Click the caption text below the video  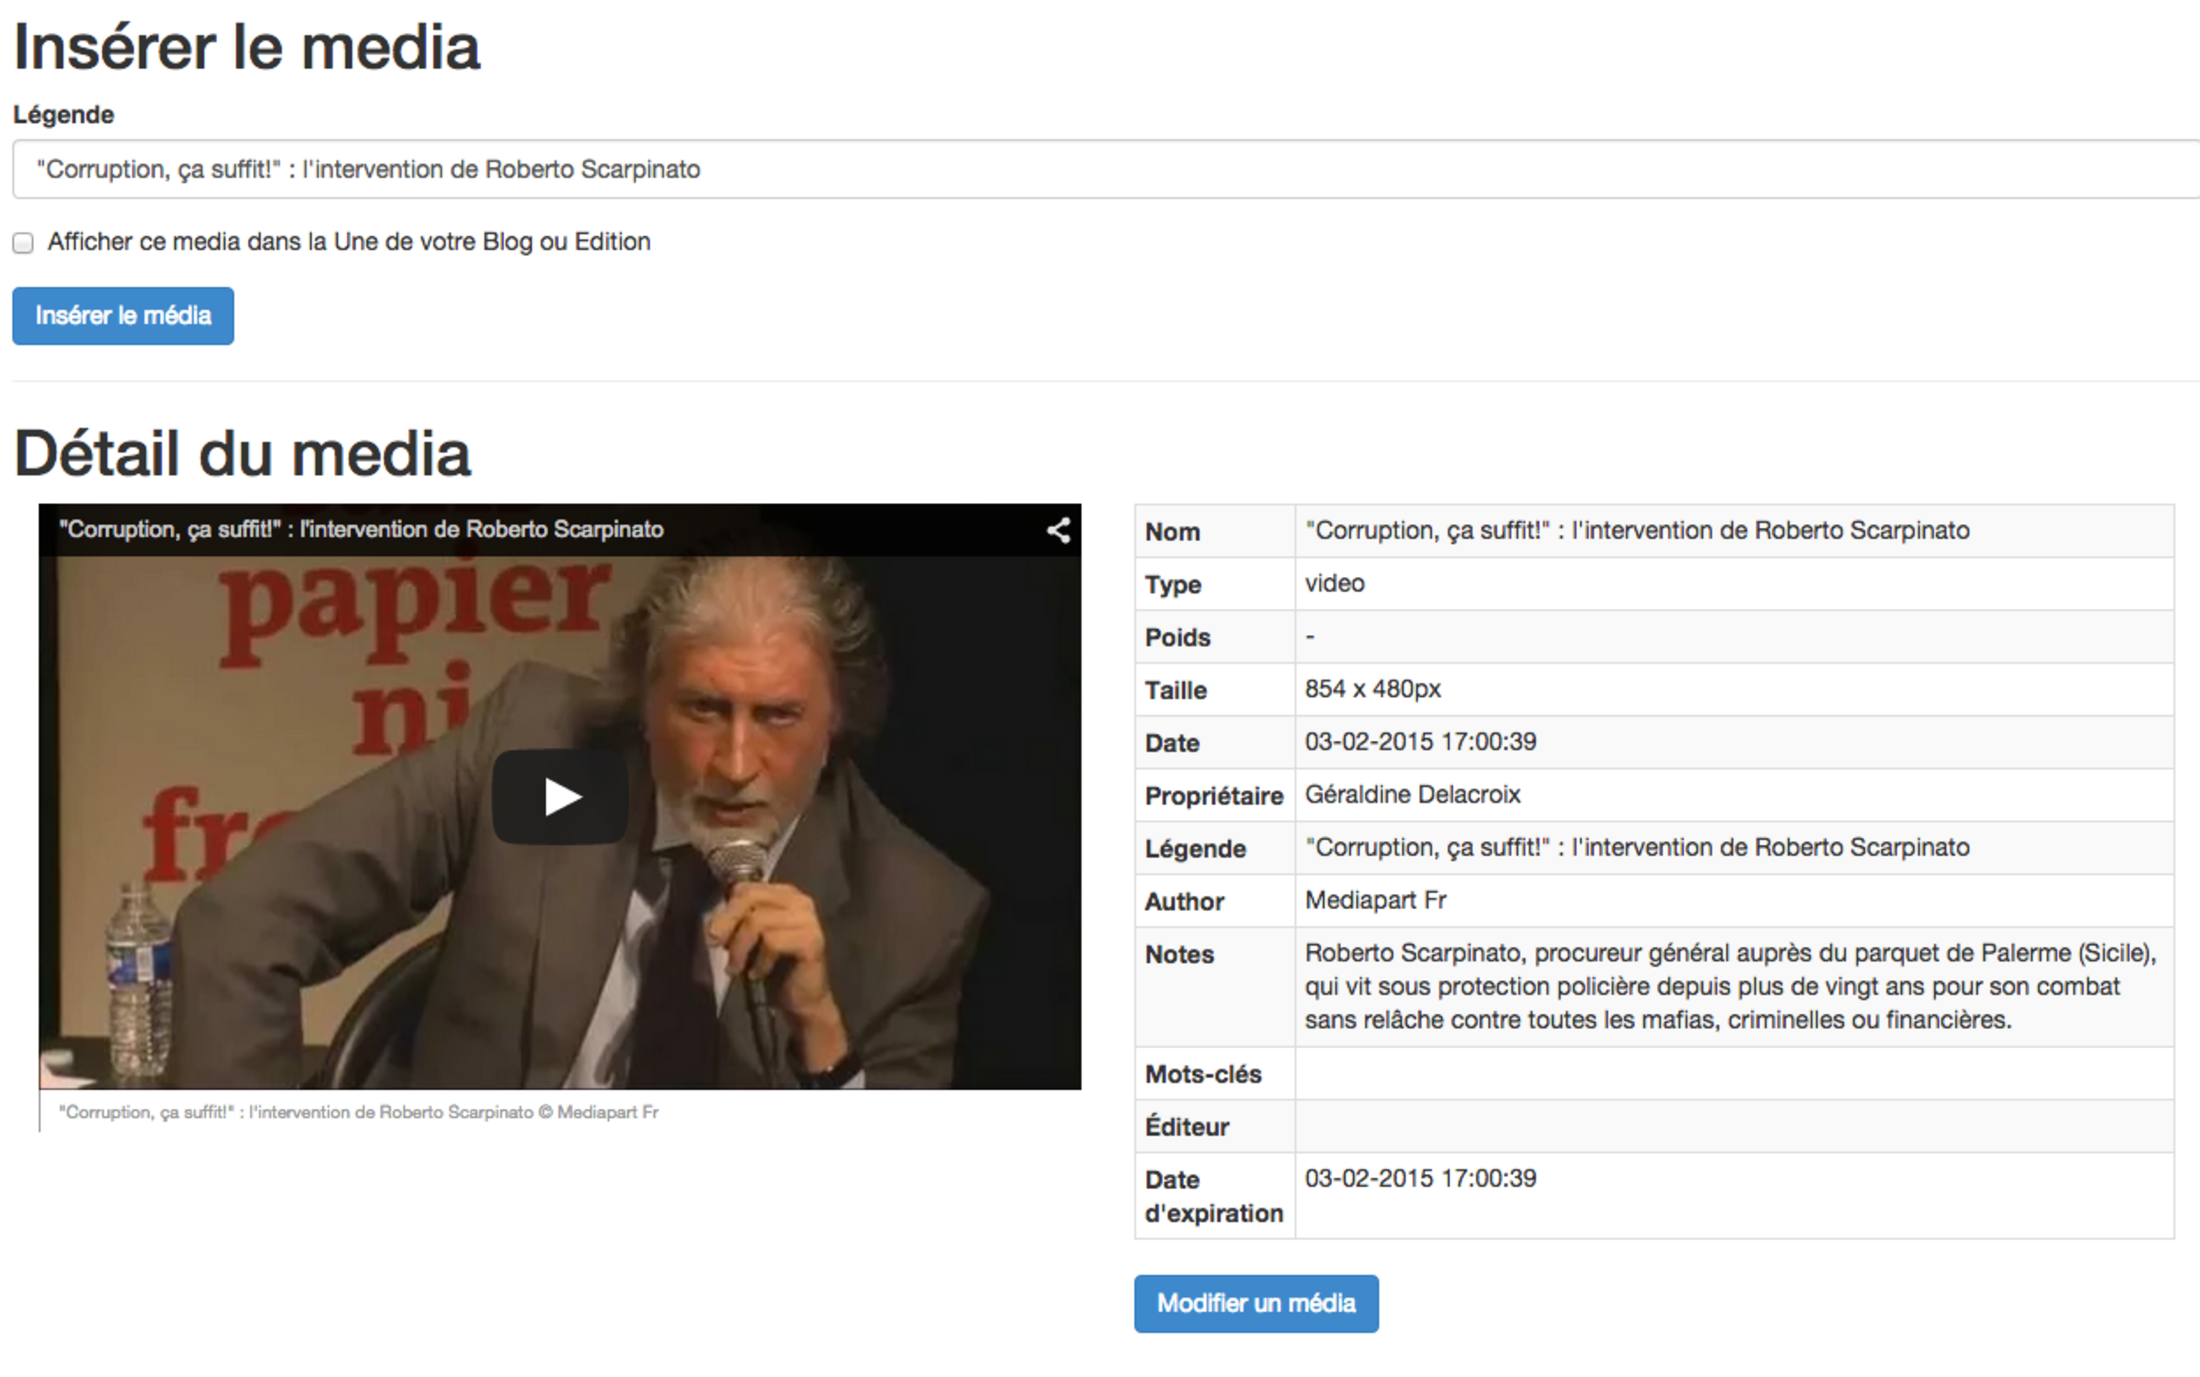click(358, 1112)
